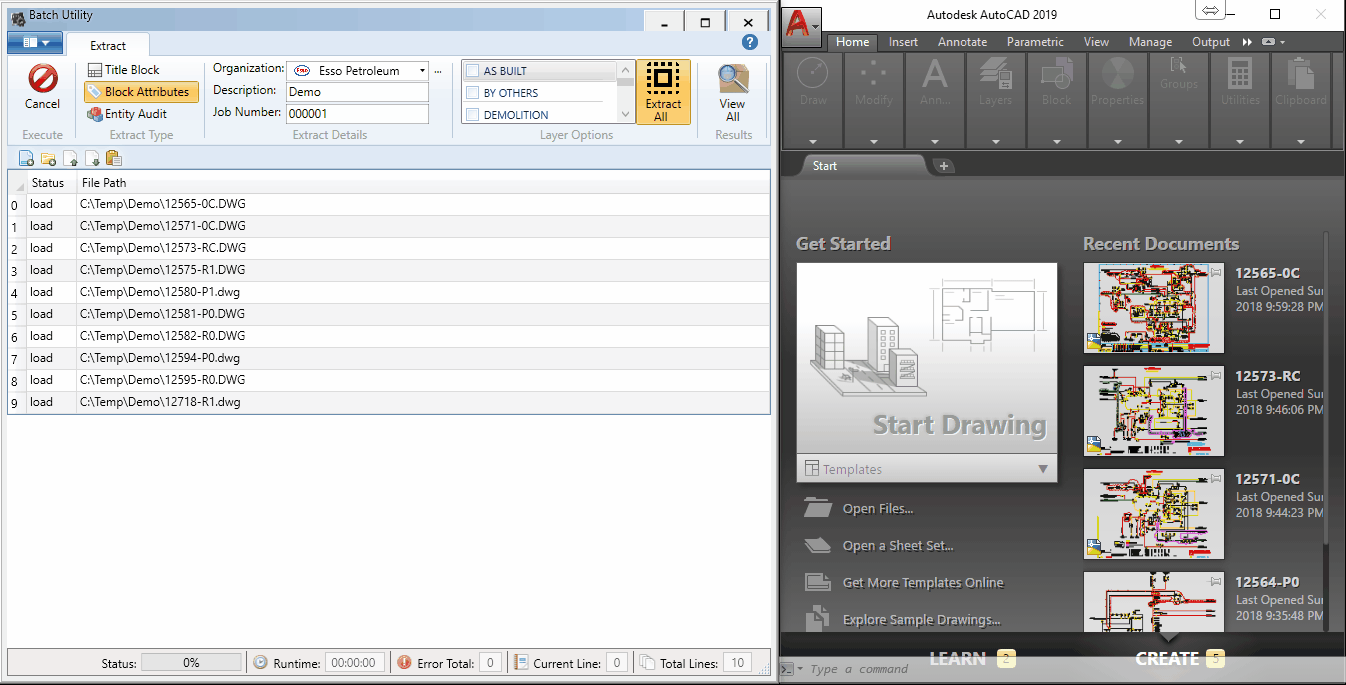The image size is (1346, 685).
Task: Click the Properties panel icon in AutoCAD
Action: coord(1118,73)
